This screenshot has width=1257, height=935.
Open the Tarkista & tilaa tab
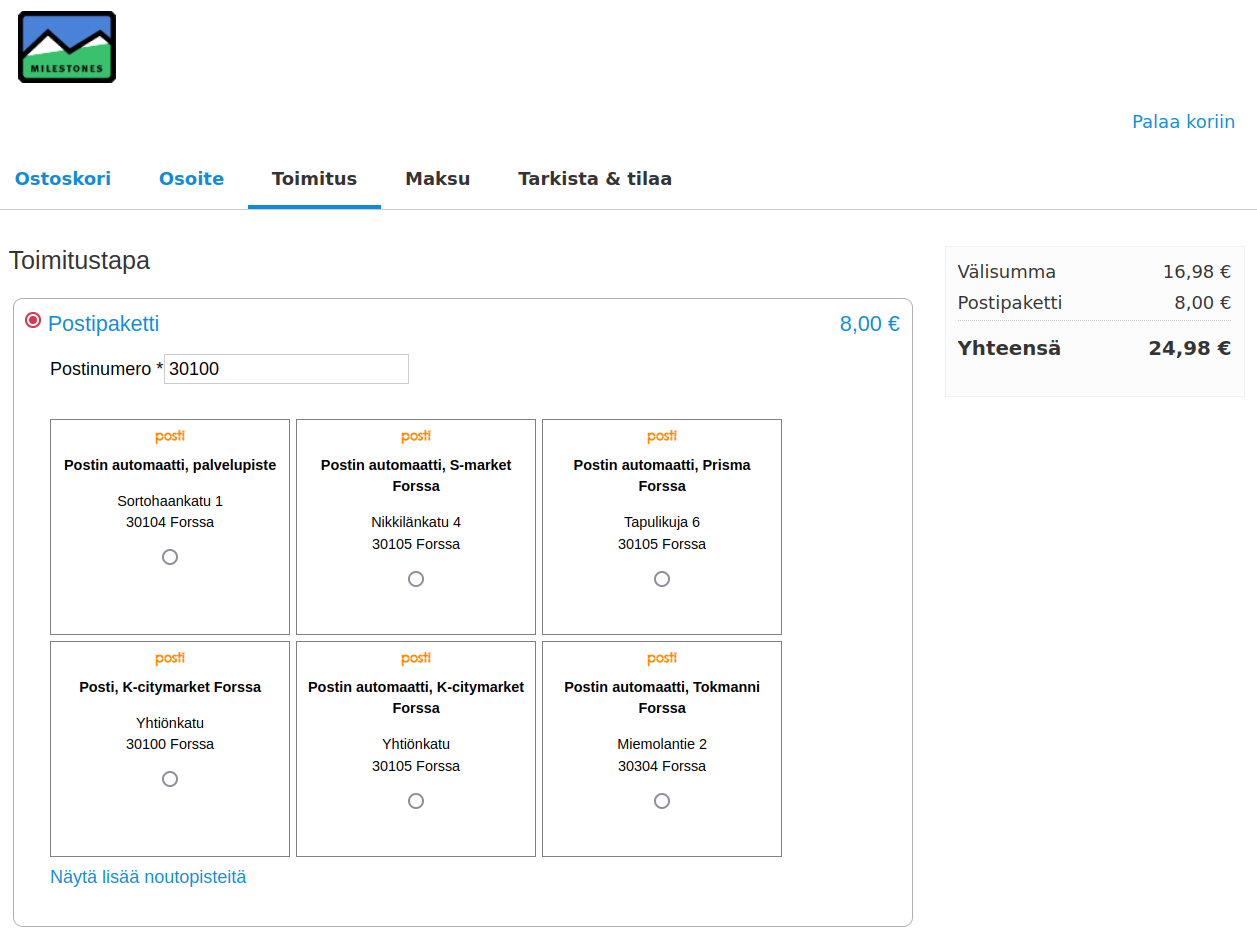click(x=595, y=179)
